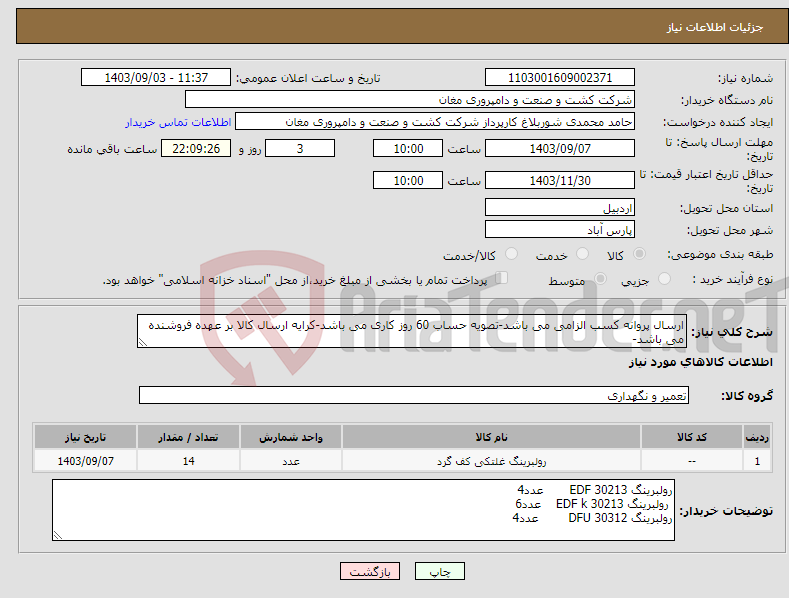Click the page title جزئیات اطلاعات نیاز
The width and height of the screenshot is (789, 598).
pyautogui.click(x=715, y=27)
